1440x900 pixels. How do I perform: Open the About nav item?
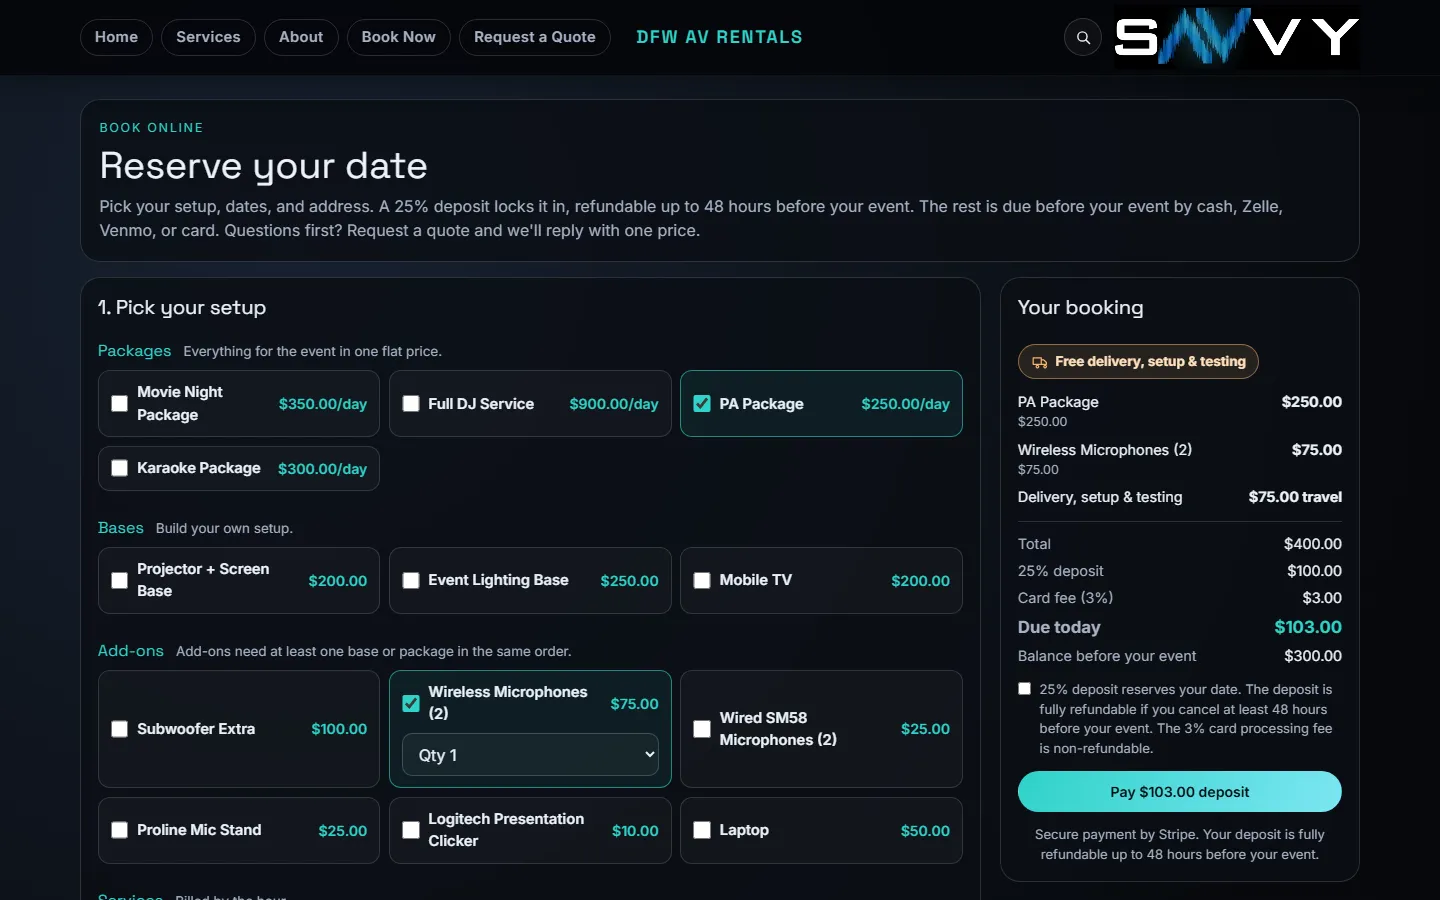(301, 37)
